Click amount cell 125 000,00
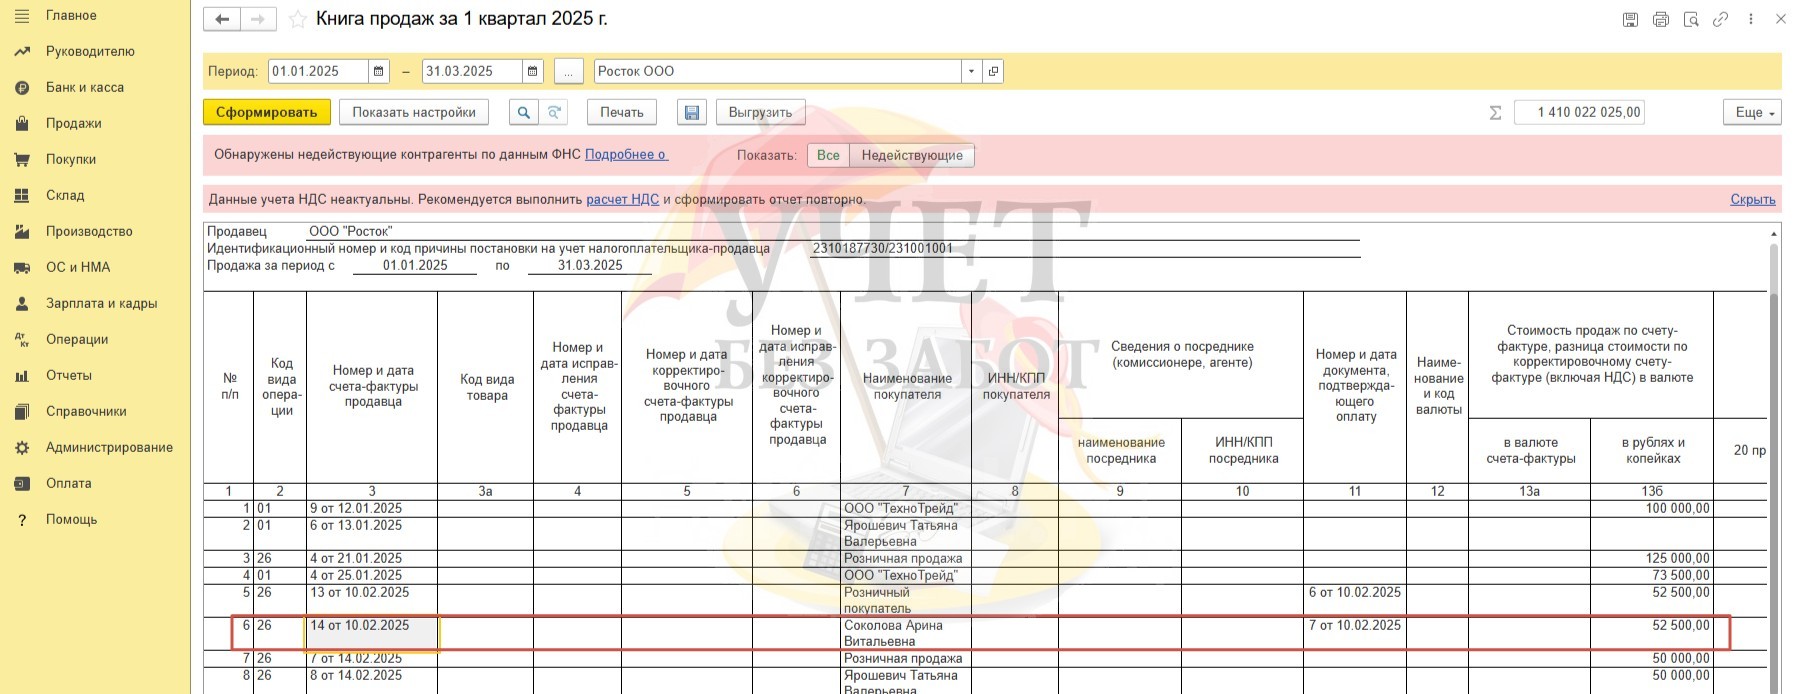The width and height of the screenshot is (1800, 694). [1651, 558]
